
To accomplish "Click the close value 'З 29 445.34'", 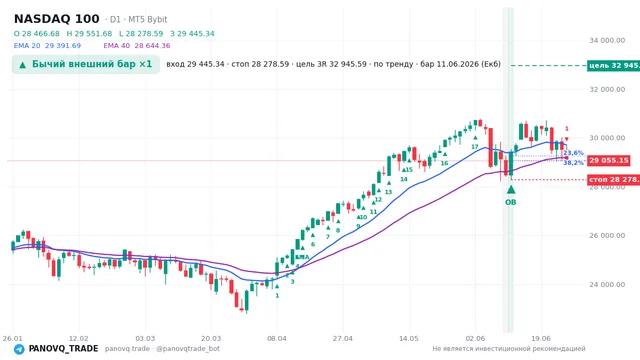I will click(192, 33).
